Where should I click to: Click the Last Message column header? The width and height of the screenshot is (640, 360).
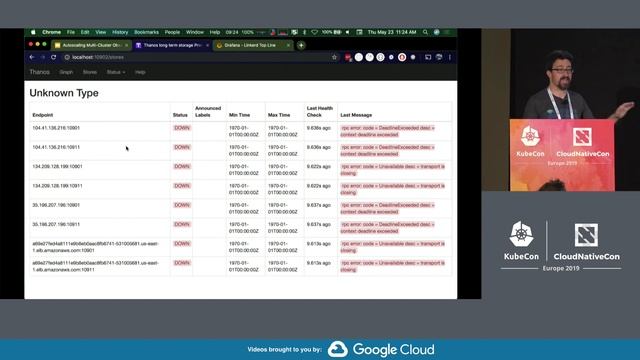[x=356, y=115]
